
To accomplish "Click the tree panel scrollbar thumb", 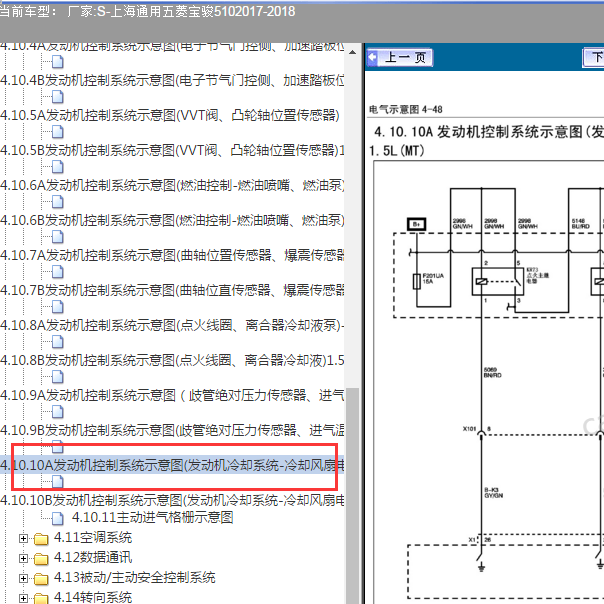I will point(352,495).
